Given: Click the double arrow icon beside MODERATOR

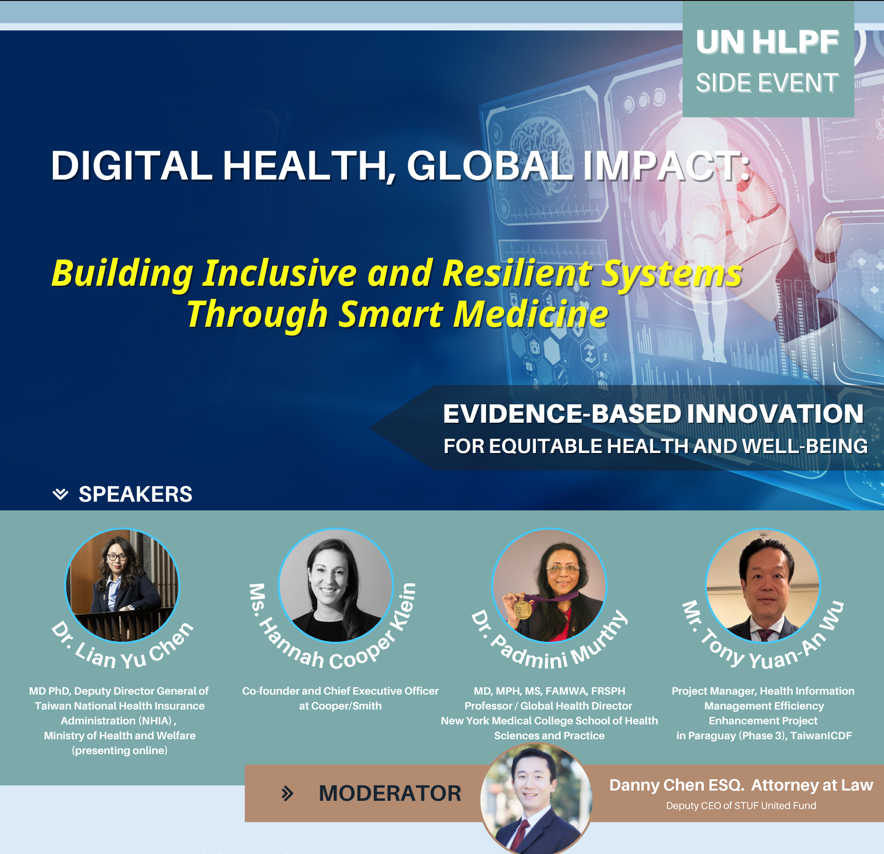Looking at the screenshot, I should click(x=288, y=793).
